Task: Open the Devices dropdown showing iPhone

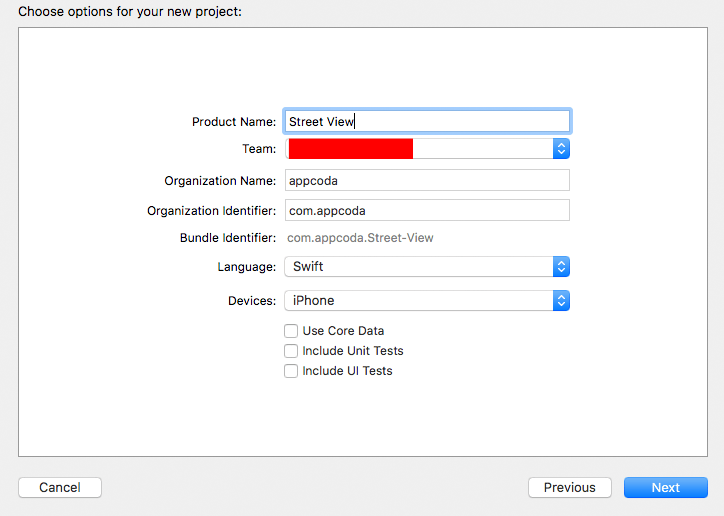Action: pyautogui.click(x=420, y=301)
